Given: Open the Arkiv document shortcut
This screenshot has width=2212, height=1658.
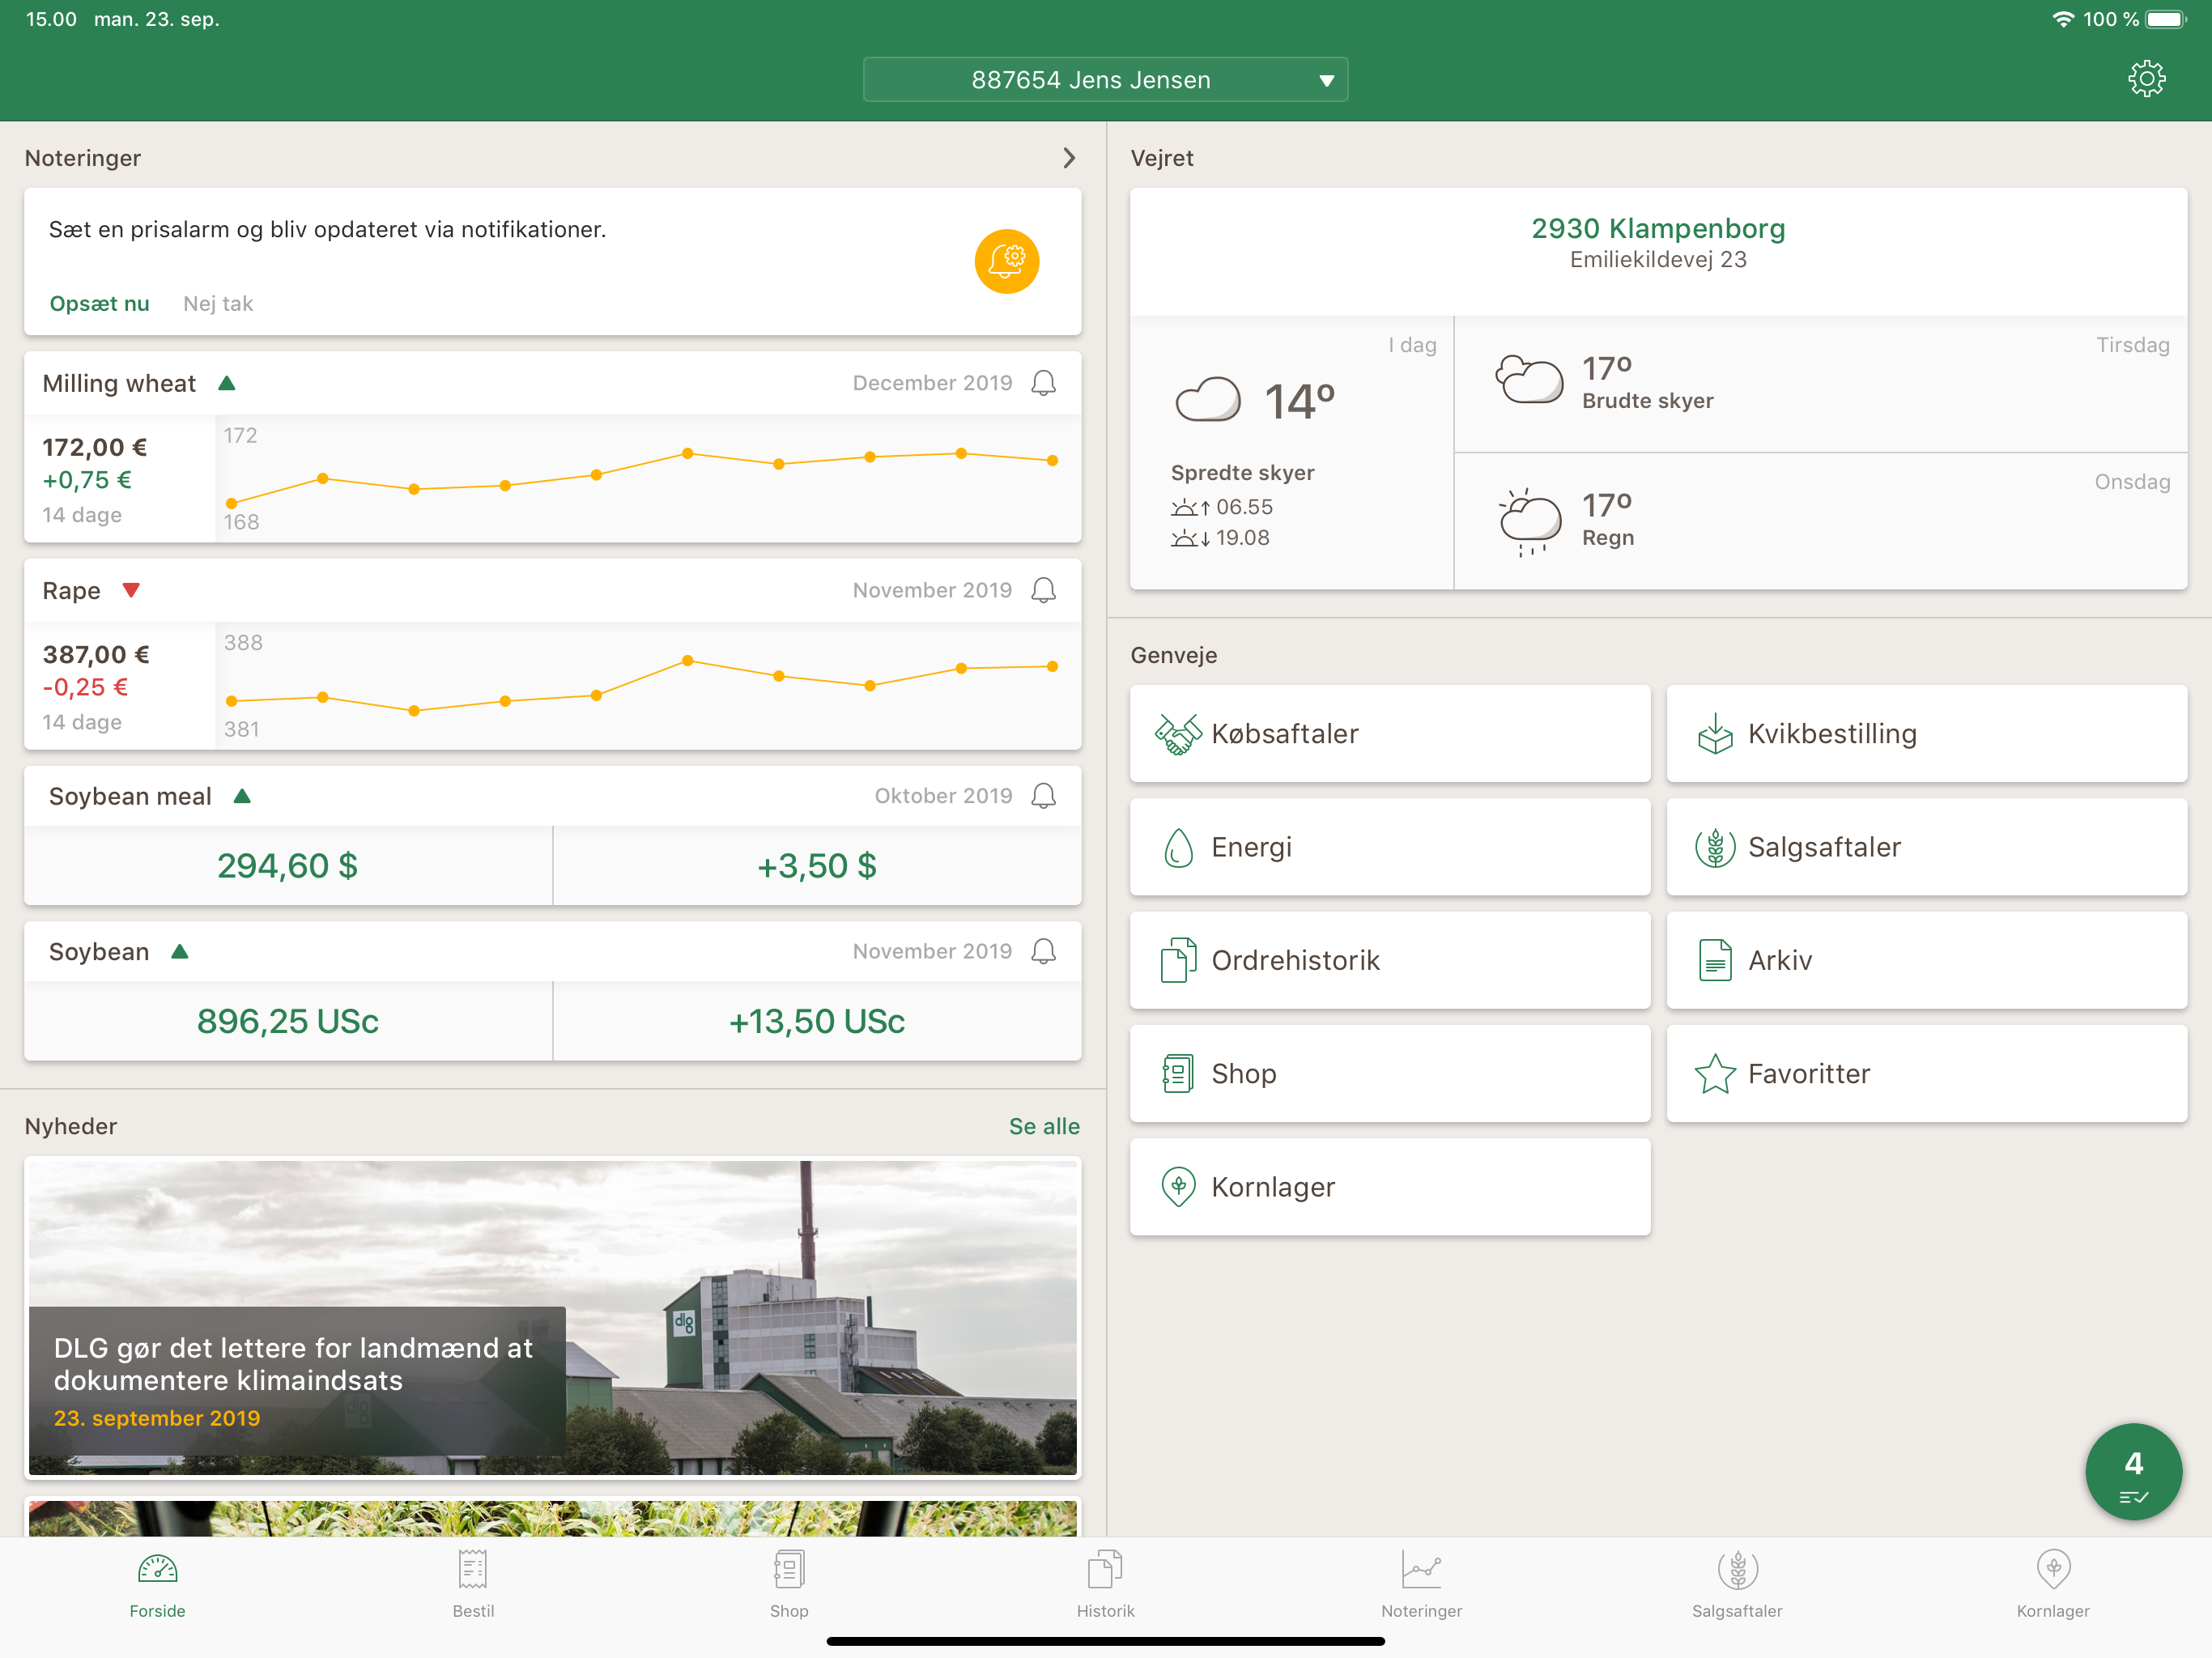Looking at the screenshot, I should pyautogui.click(x=1925, y=960).
